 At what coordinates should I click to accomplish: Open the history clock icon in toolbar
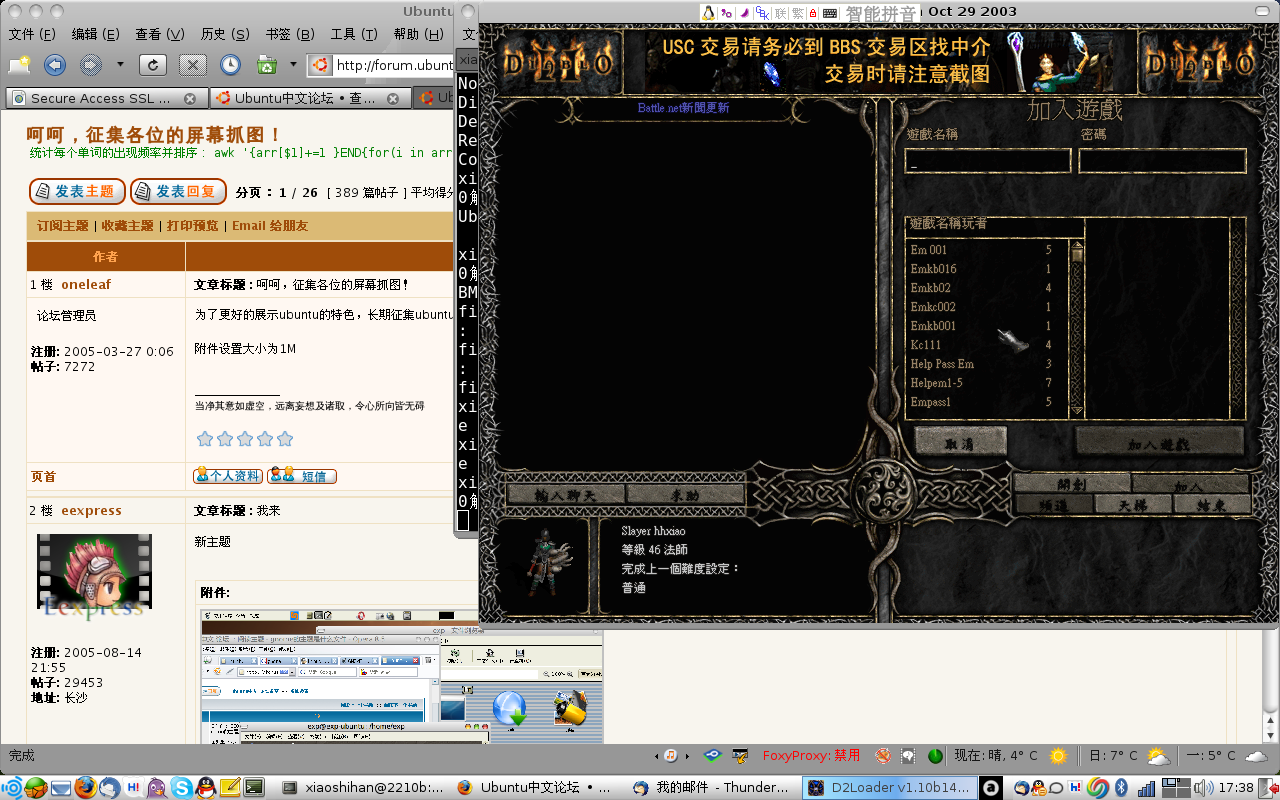pos(231,65)
